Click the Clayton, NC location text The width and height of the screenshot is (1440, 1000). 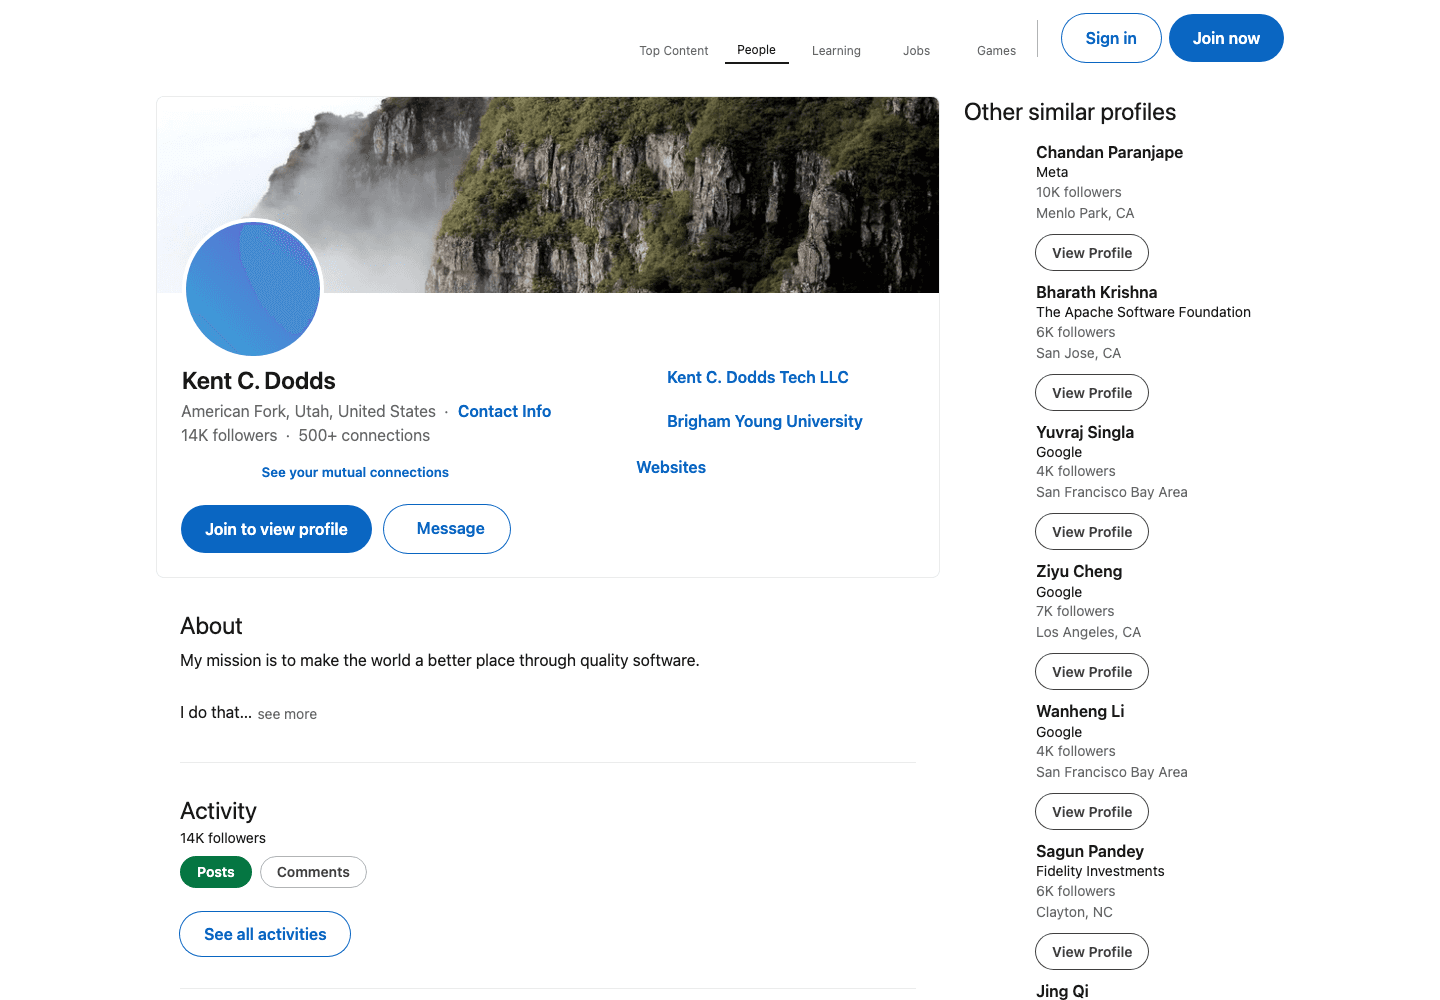coord(1074,912)
